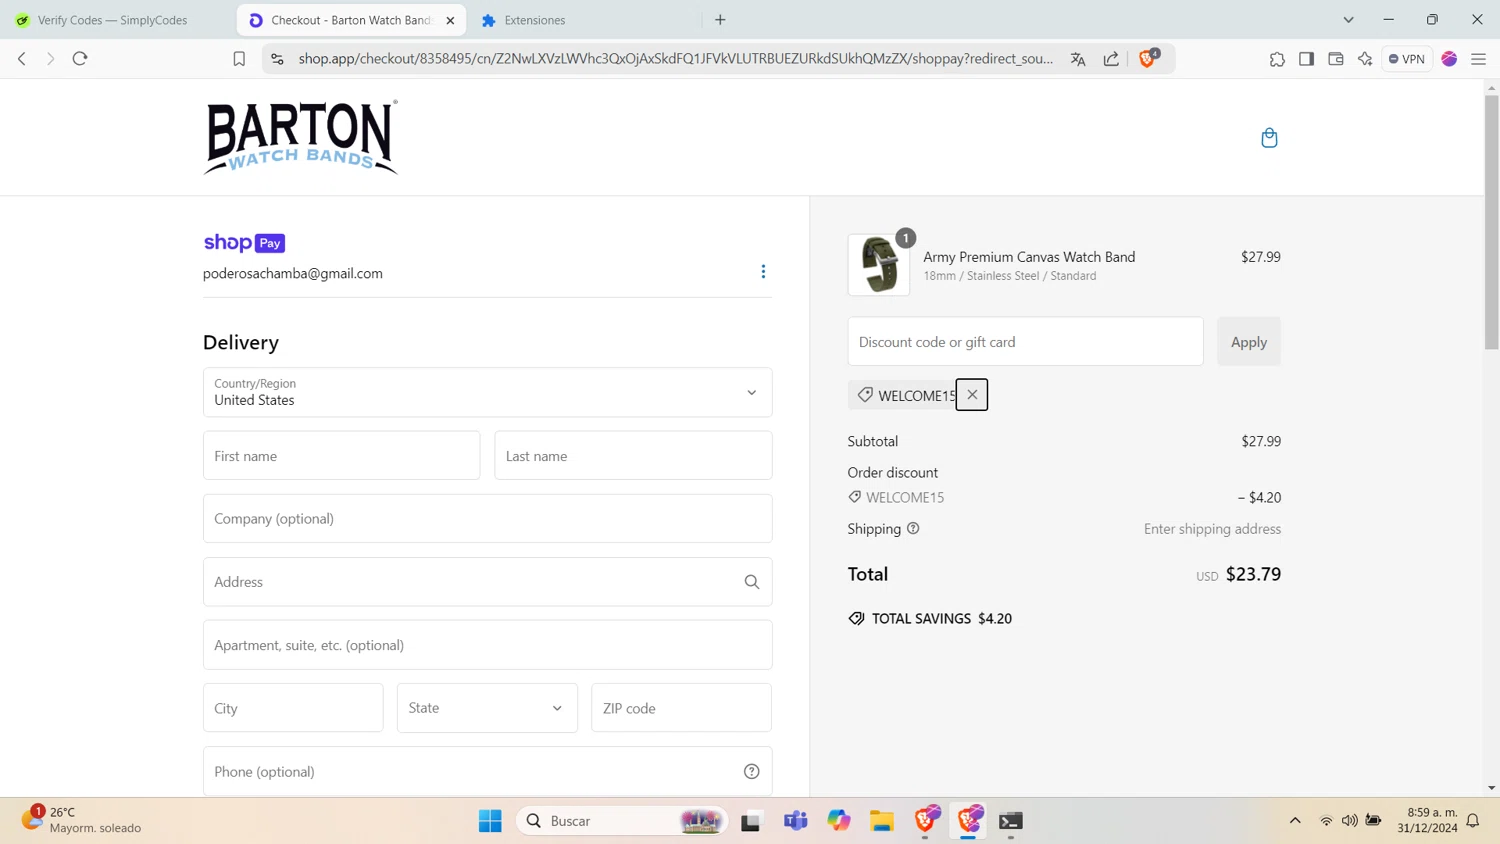This screenshot has width=1500, height=844.
Task: Click the ZIP code field
Action: coord(681,708)
